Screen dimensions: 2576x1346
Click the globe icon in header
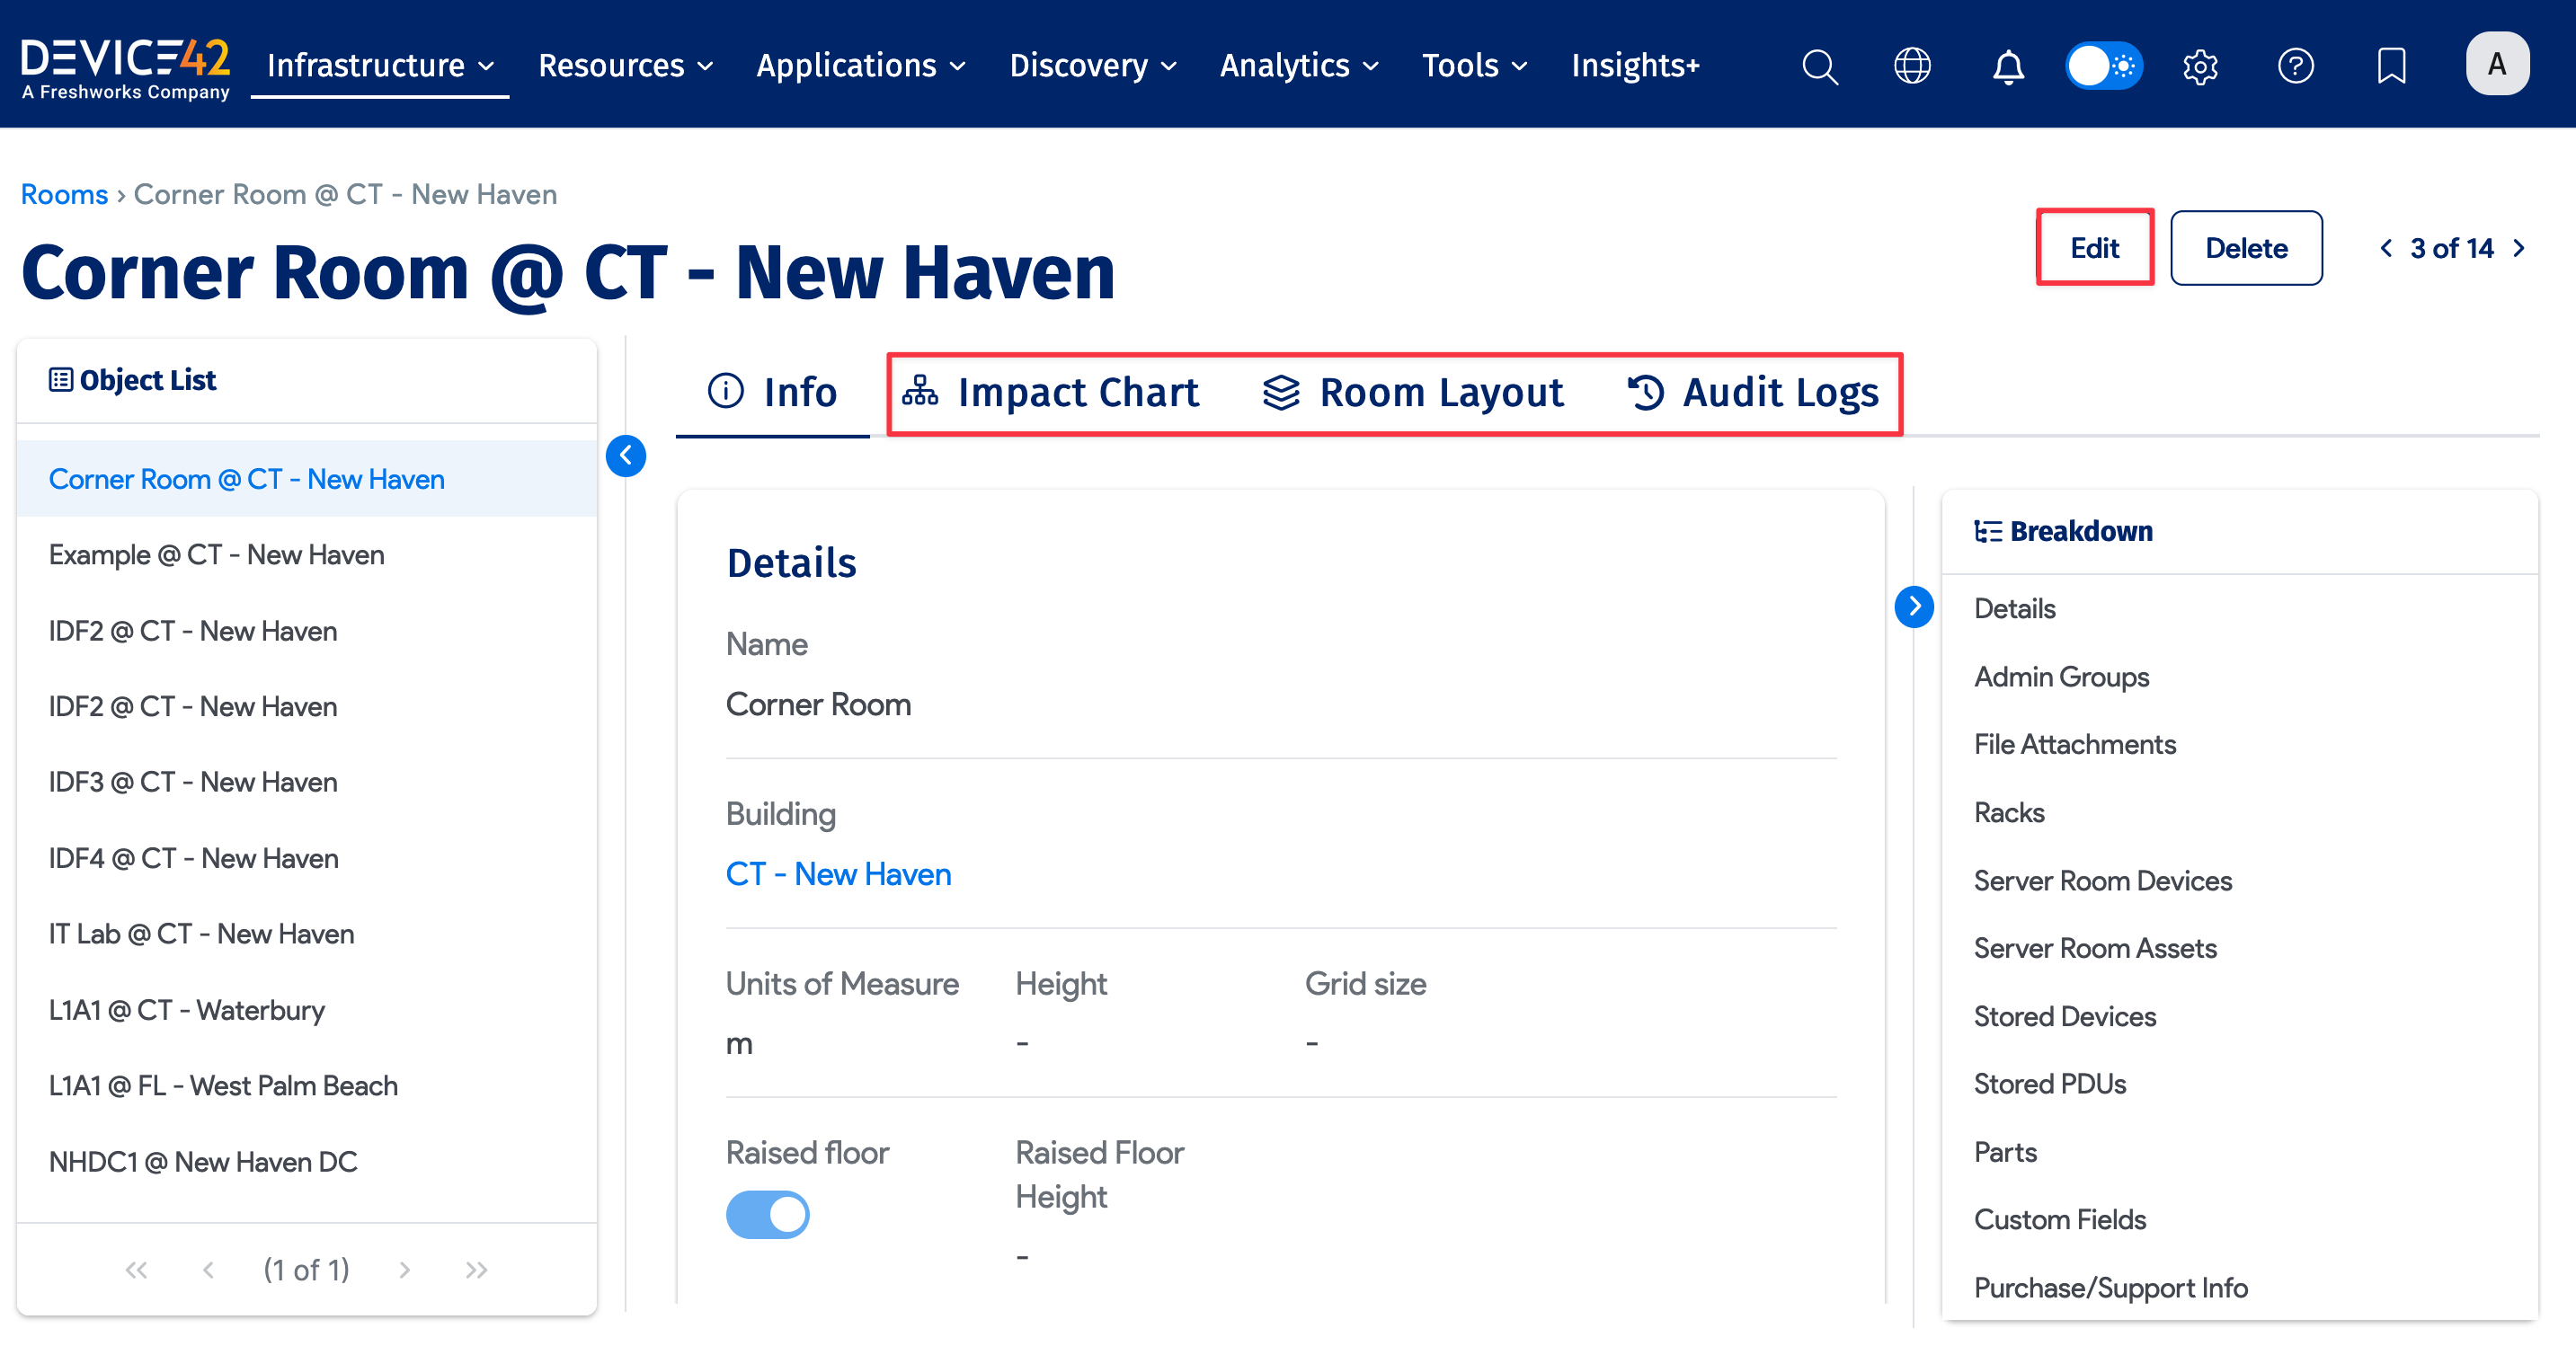tap(1912, 66)
